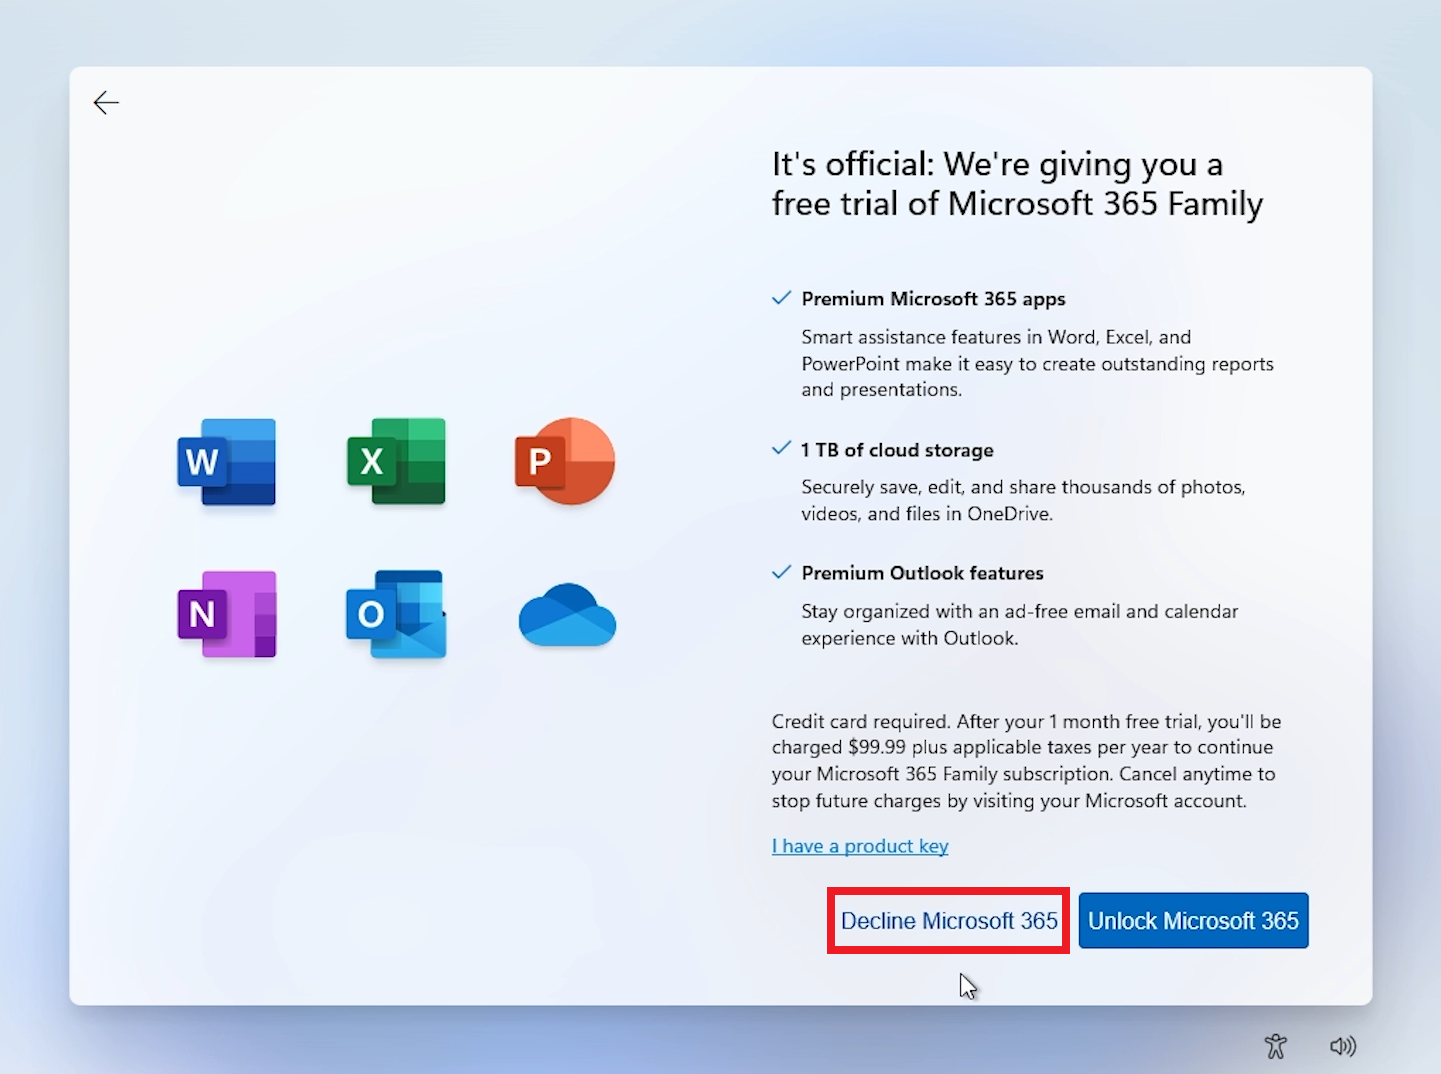The width and height of the screenshot is (1441, 1074).
Task: Open the I have a product key link
Action: (x=859, y=845)
